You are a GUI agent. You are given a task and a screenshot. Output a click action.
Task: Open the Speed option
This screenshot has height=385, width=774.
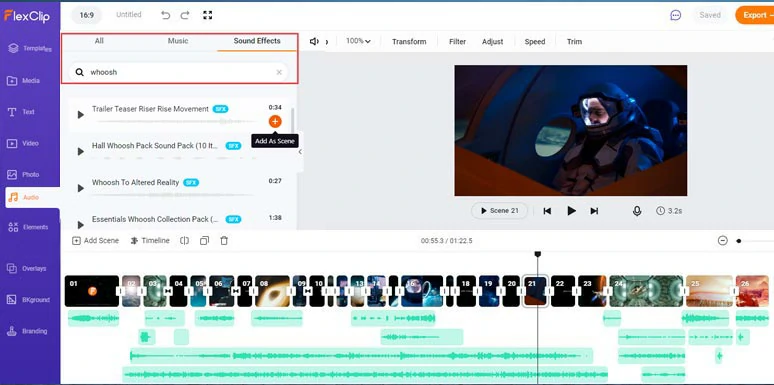point(535,41)
